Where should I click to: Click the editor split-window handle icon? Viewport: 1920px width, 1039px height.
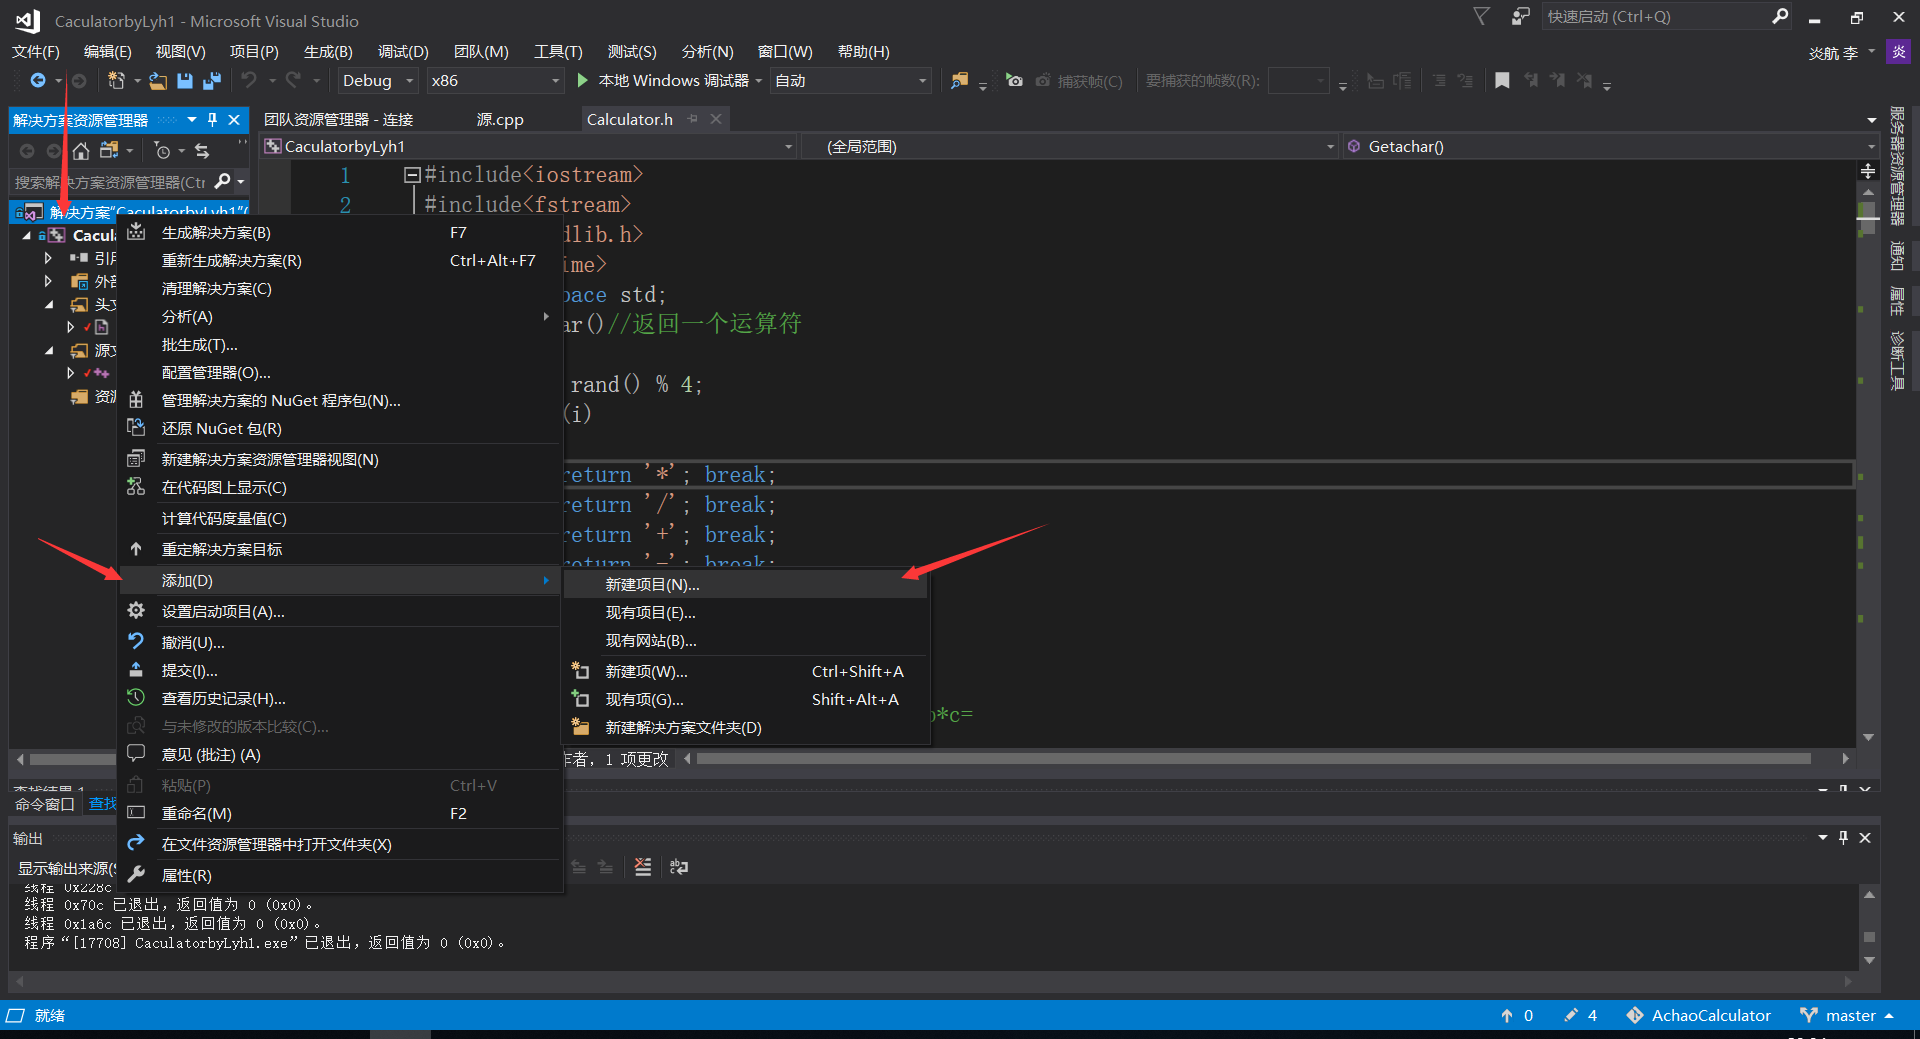click(x=1868, y=171)
